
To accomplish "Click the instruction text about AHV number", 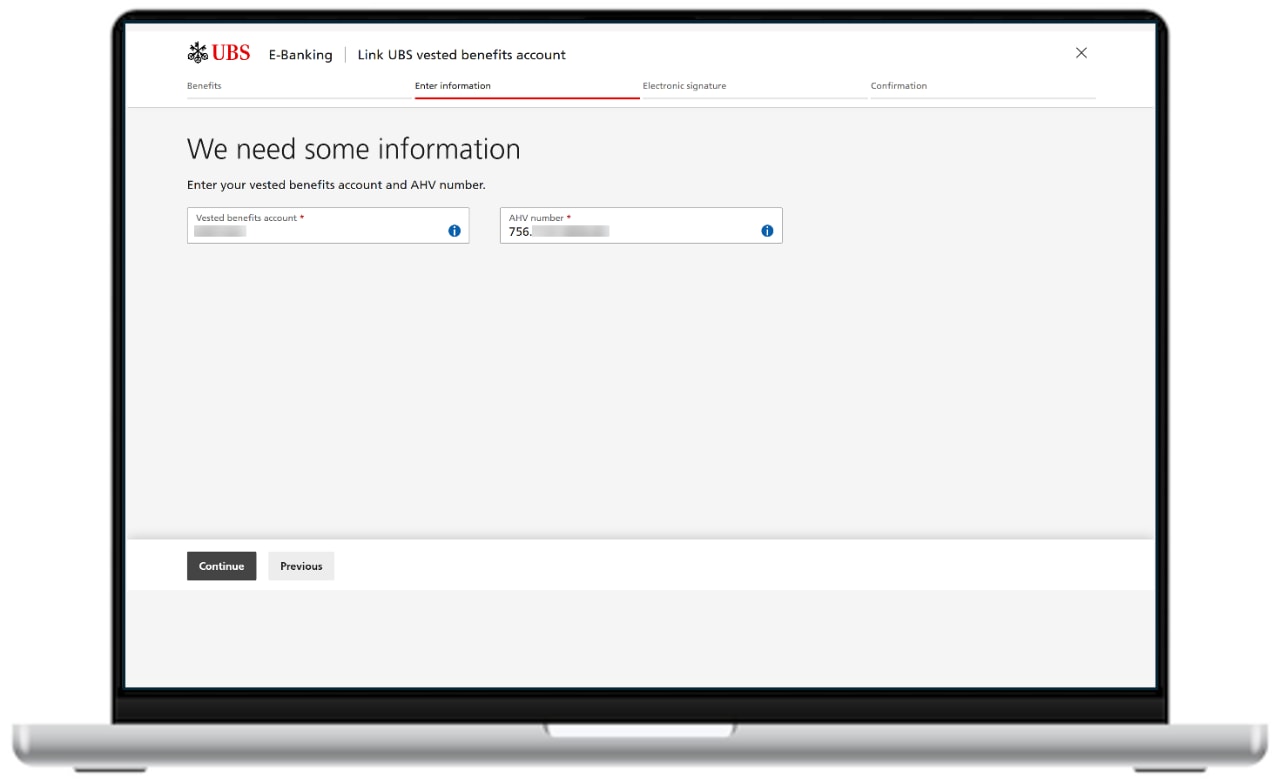I will (336, 185).
